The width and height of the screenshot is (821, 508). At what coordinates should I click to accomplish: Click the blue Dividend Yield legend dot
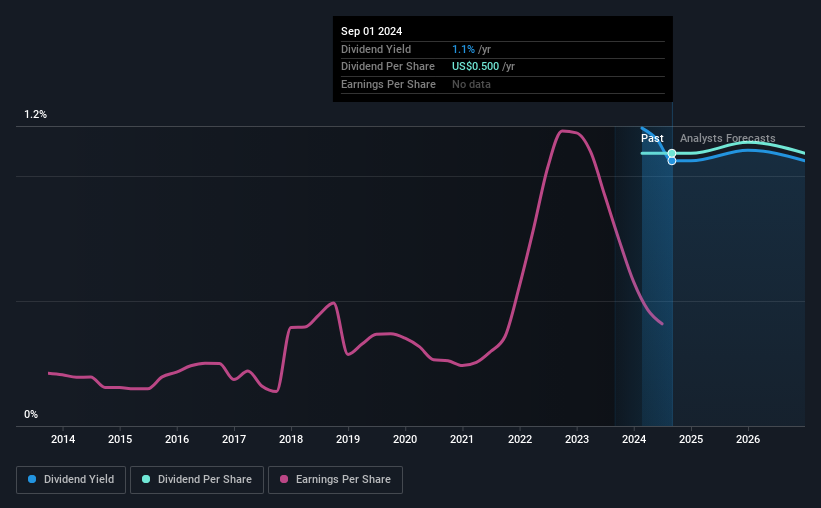(x=32, y=479)
